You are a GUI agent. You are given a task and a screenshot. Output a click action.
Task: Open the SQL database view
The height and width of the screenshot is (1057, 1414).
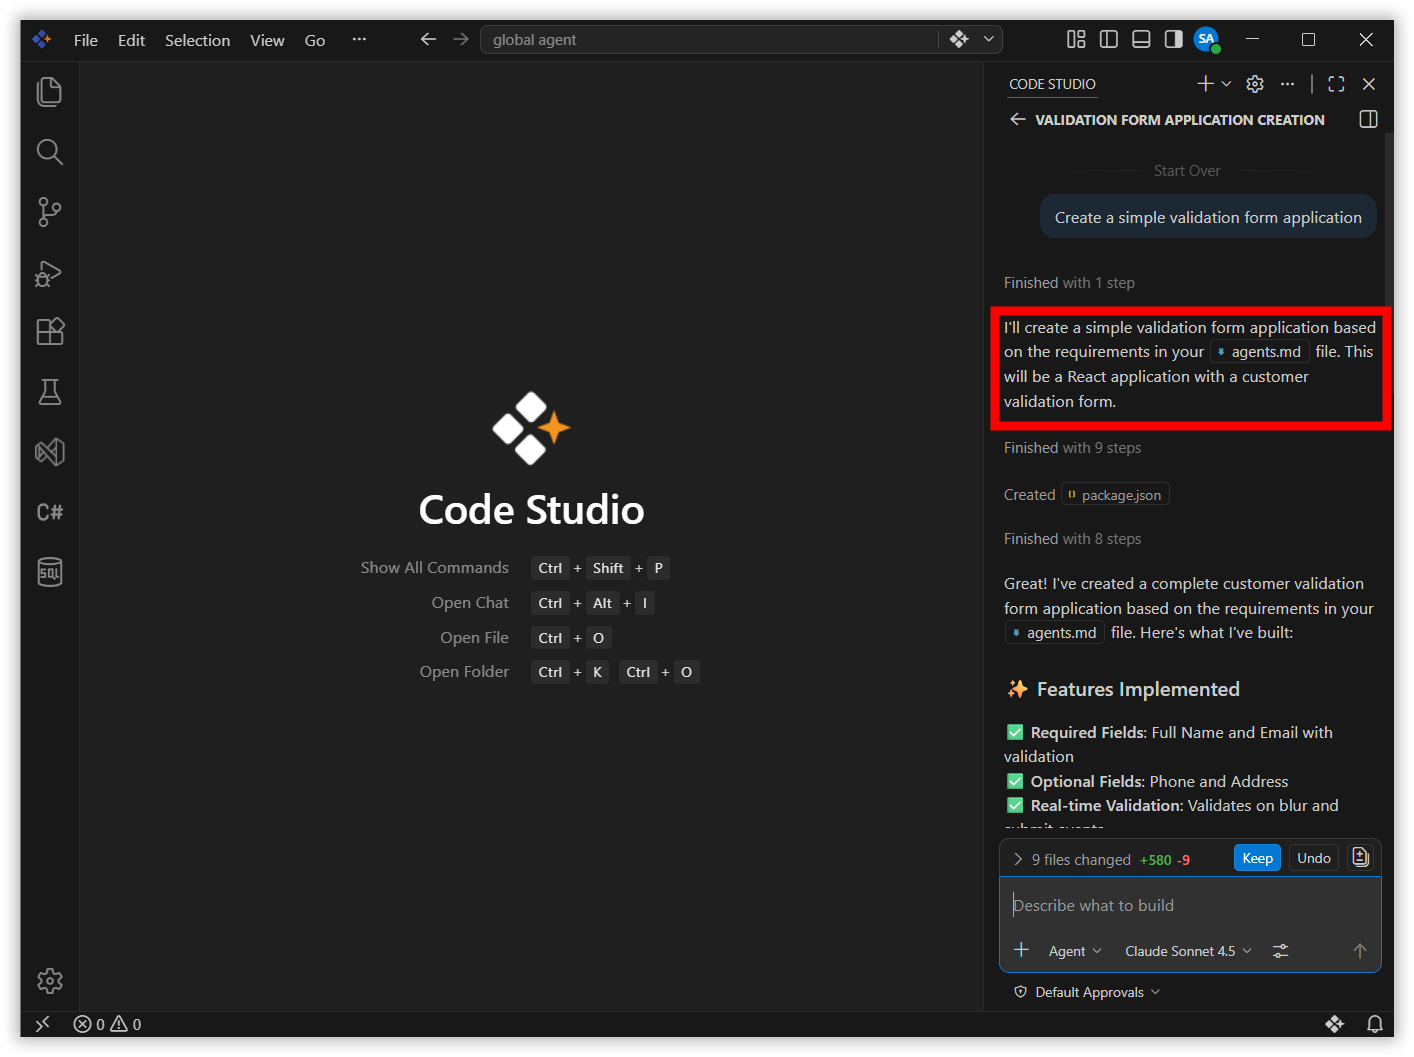click(x=49, y=572)
